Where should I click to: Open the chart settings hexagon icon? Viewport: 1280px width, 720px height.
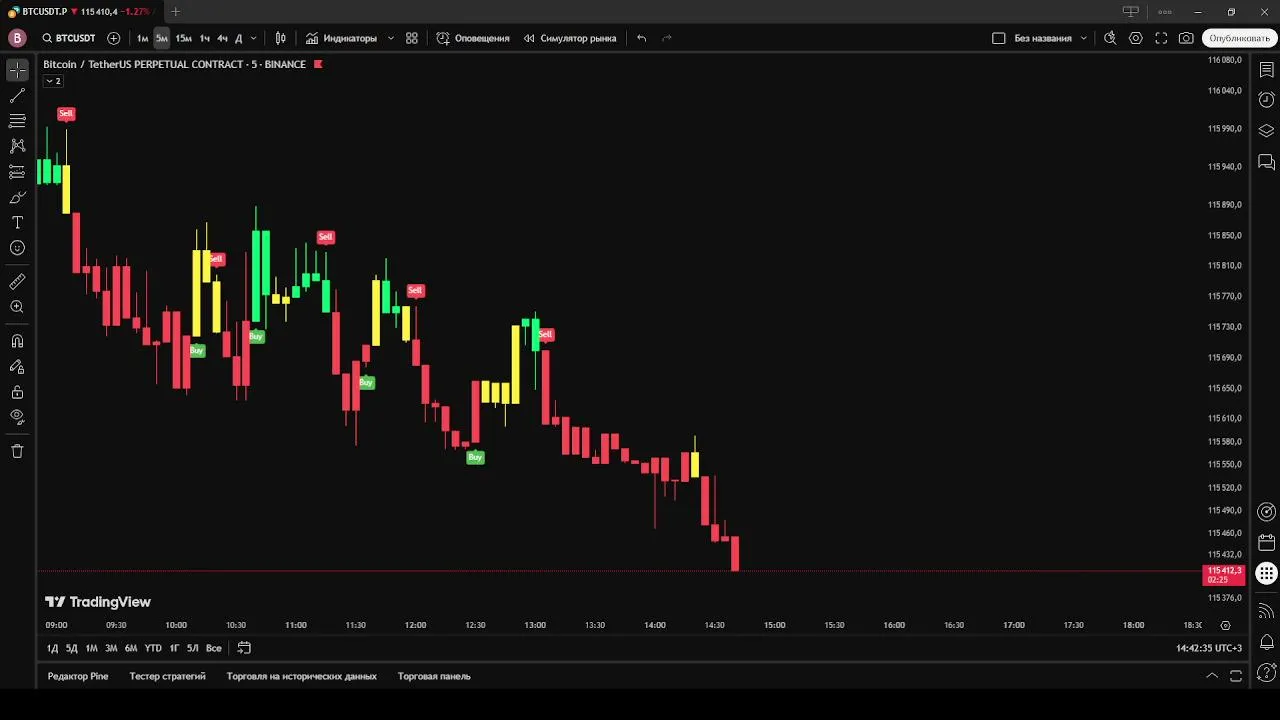pos(1136,38)
